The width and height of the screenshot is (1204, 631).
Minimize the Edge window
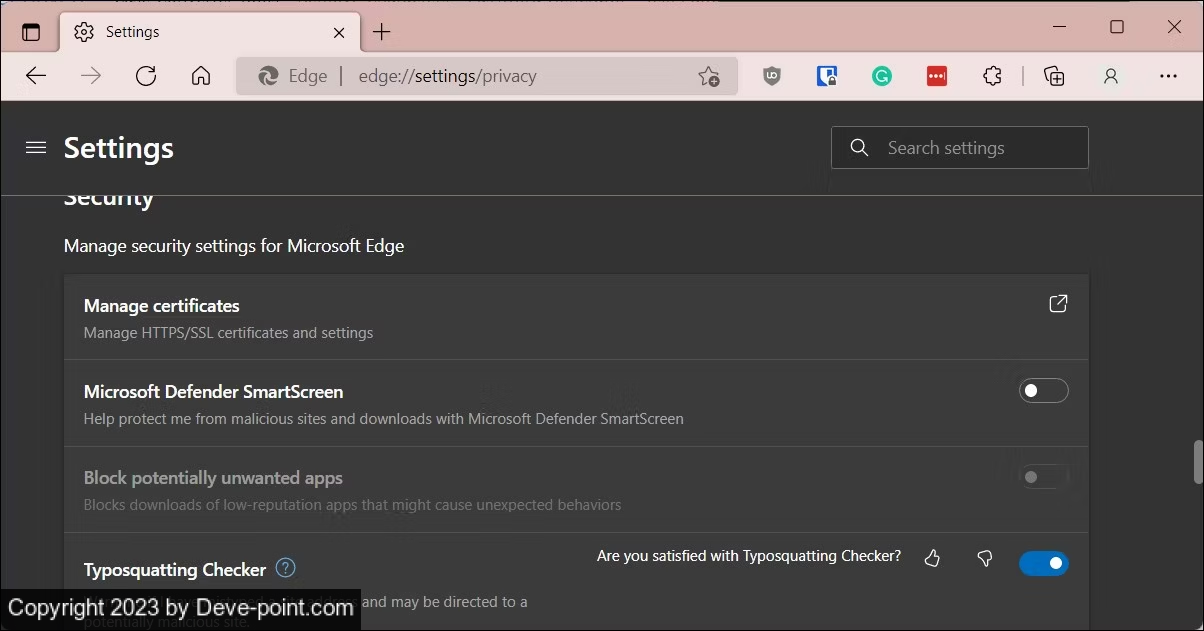[x=1061, y=27]
